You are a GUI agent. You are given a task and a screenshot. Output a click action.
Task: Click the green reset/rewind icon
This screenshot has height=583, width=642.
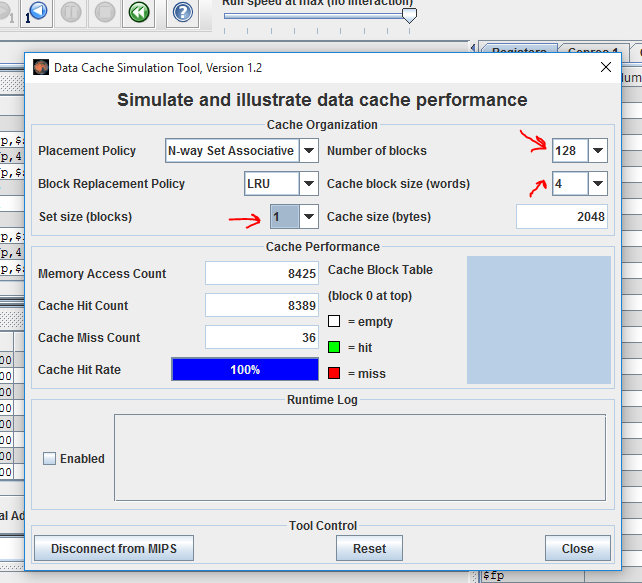pyautogui.click(x=139, y=12)
